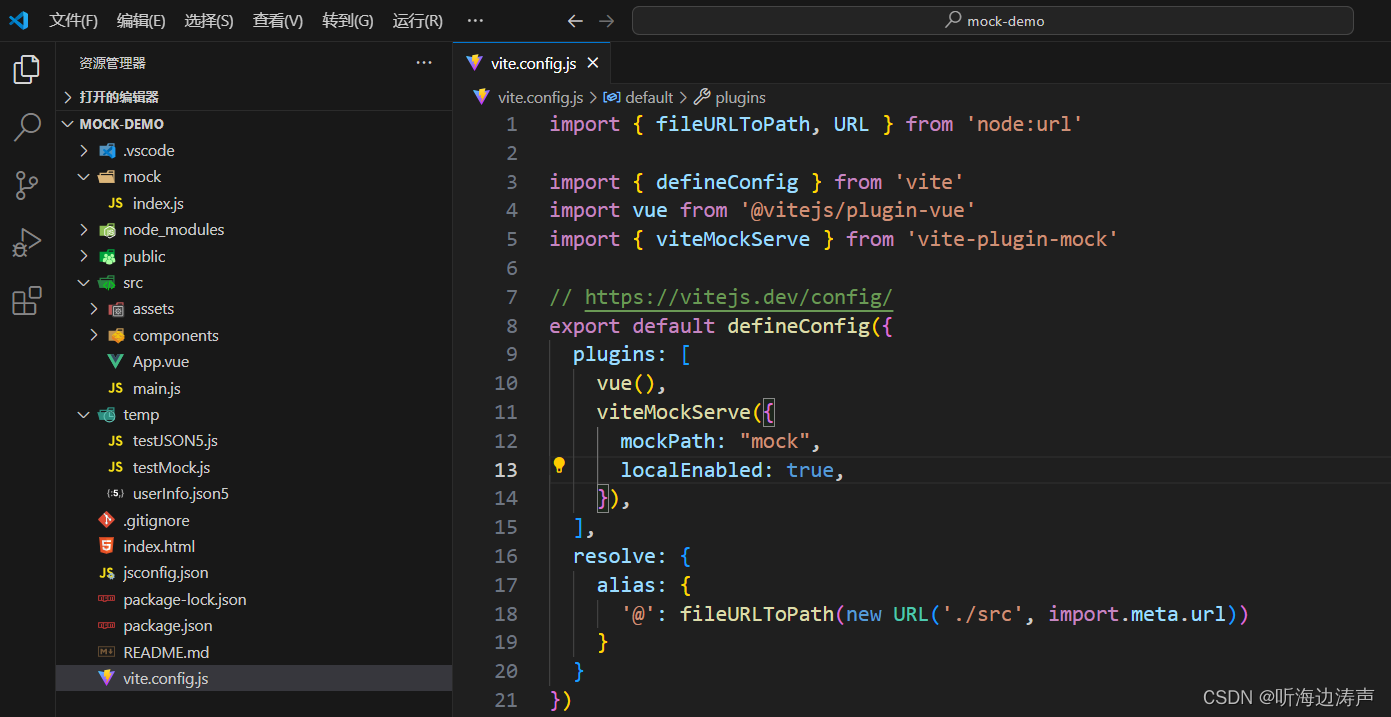The image size is (1391, 717).
Task: Open the Explorer more actions (…) menu
Action: coord(423,62)
